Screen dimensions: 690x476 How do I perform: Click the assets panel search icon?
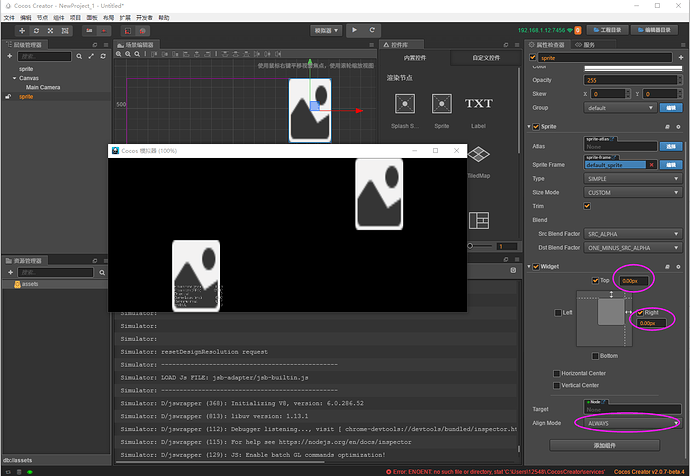(102, 273)
